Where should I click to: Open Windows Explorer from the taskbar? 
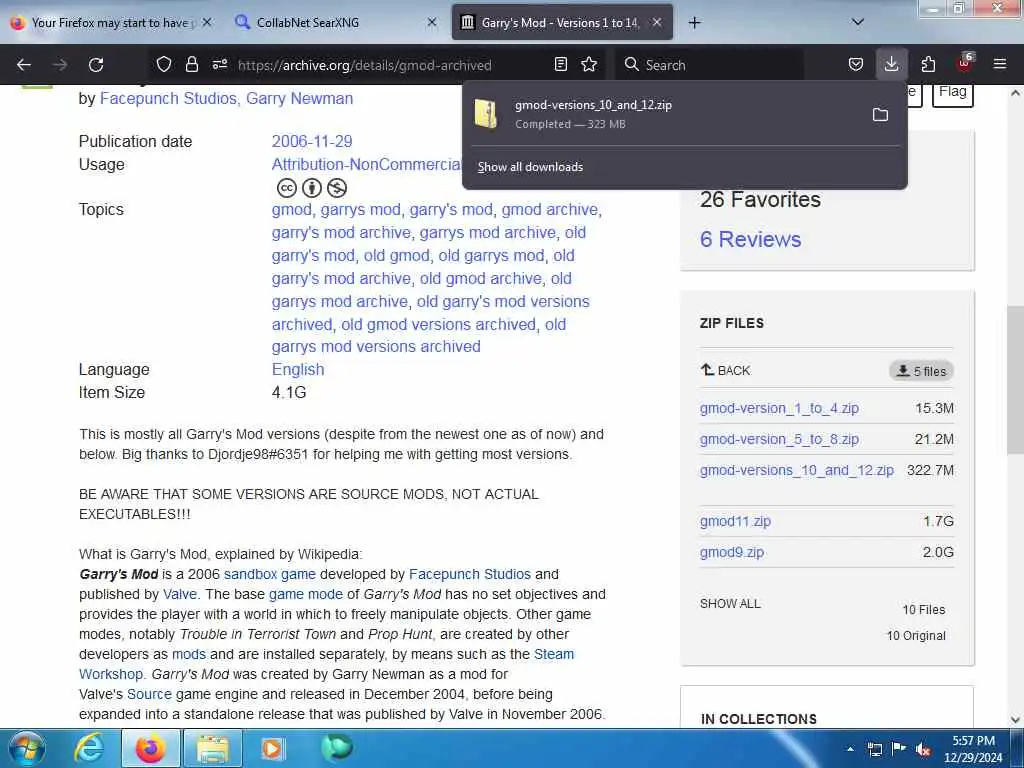[x=213, y=748]
